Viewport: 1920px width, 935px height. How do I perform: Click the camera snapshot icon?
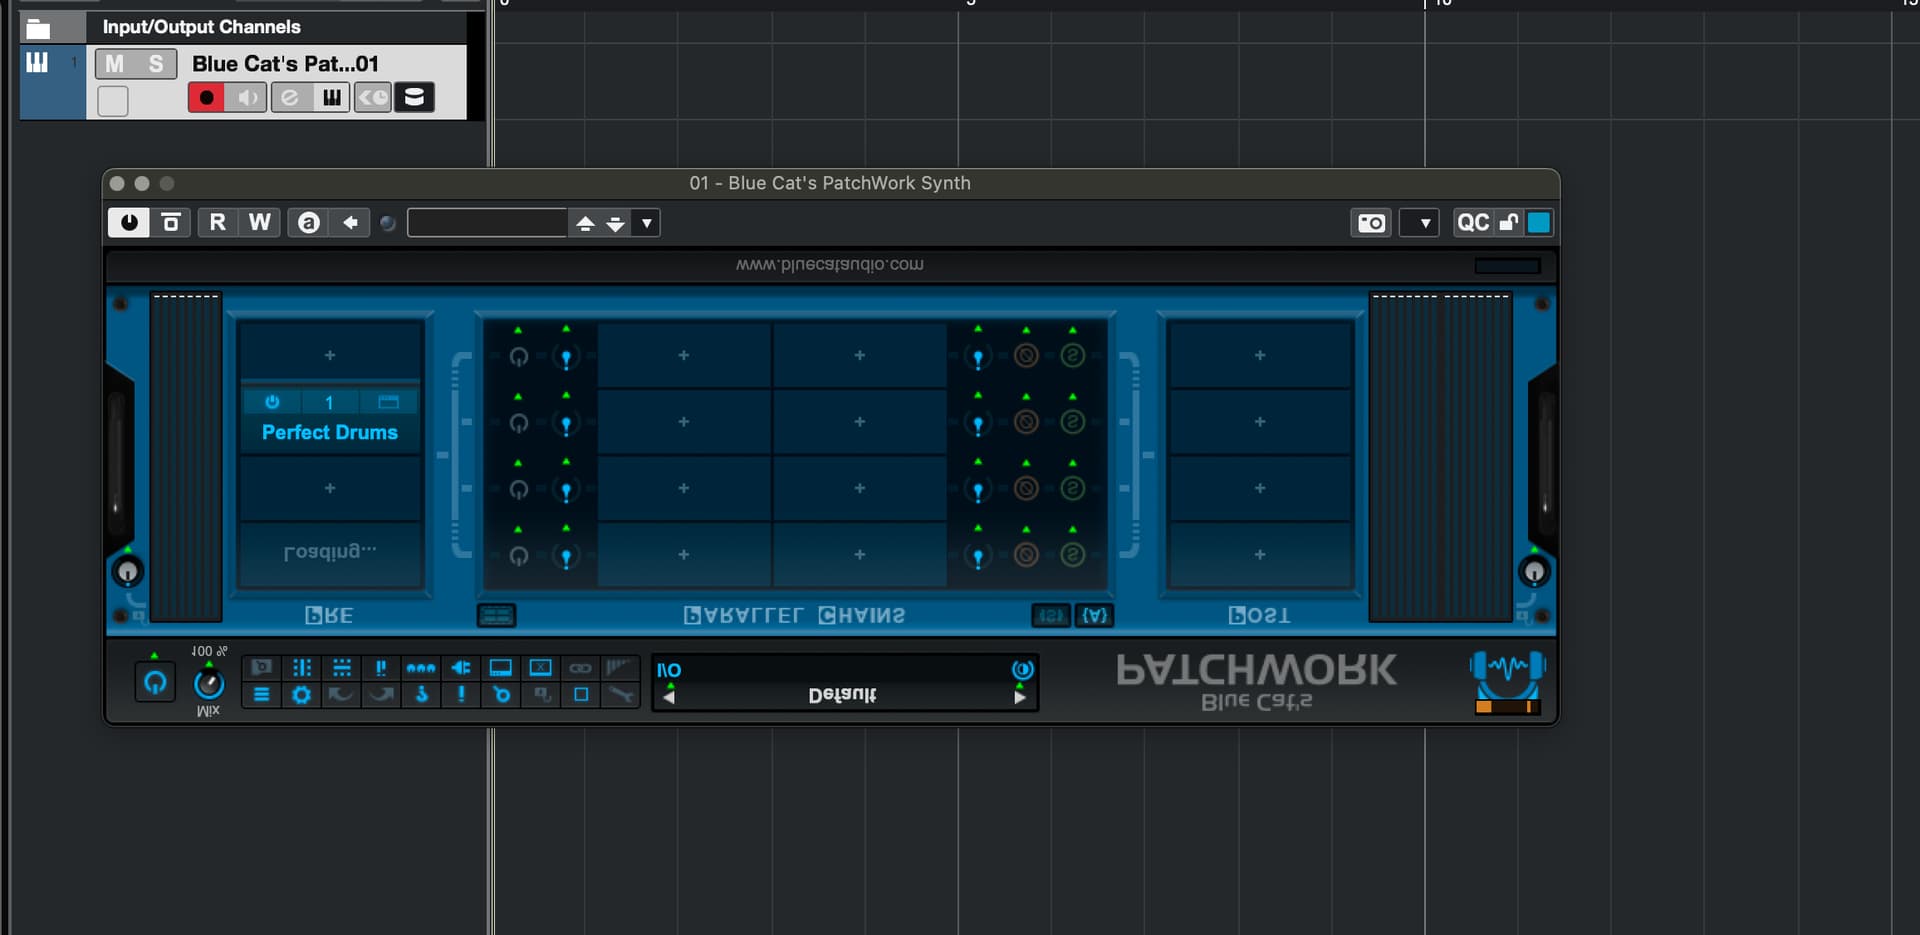(x=1371, y=222)
